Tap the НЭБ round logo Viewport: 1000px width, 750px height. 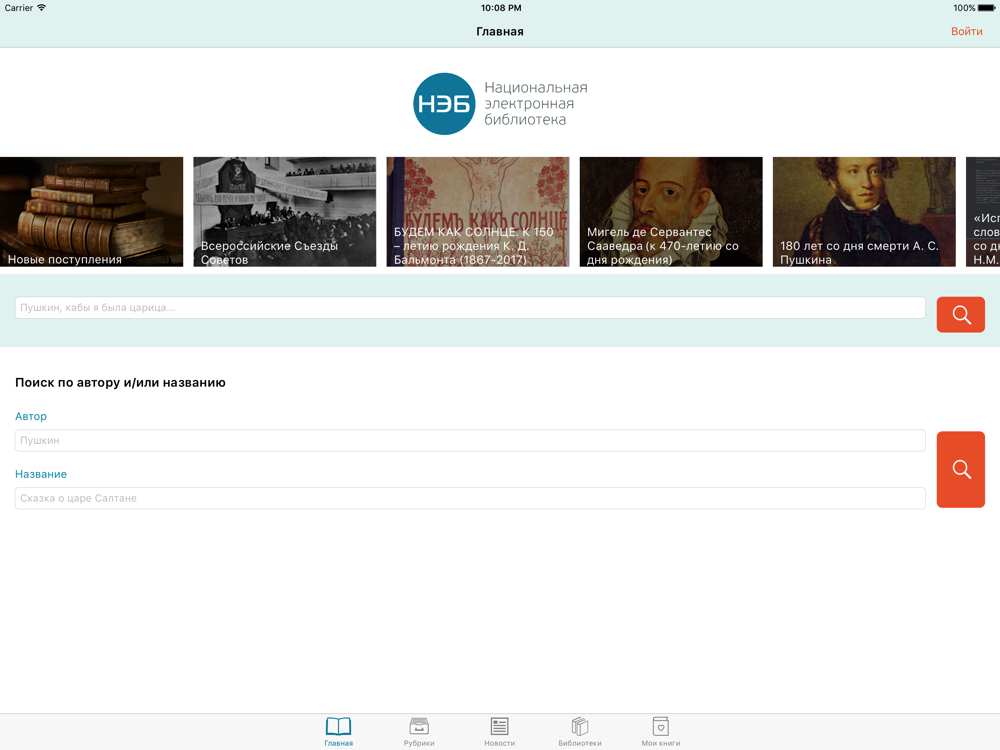(x=445, y=104)
